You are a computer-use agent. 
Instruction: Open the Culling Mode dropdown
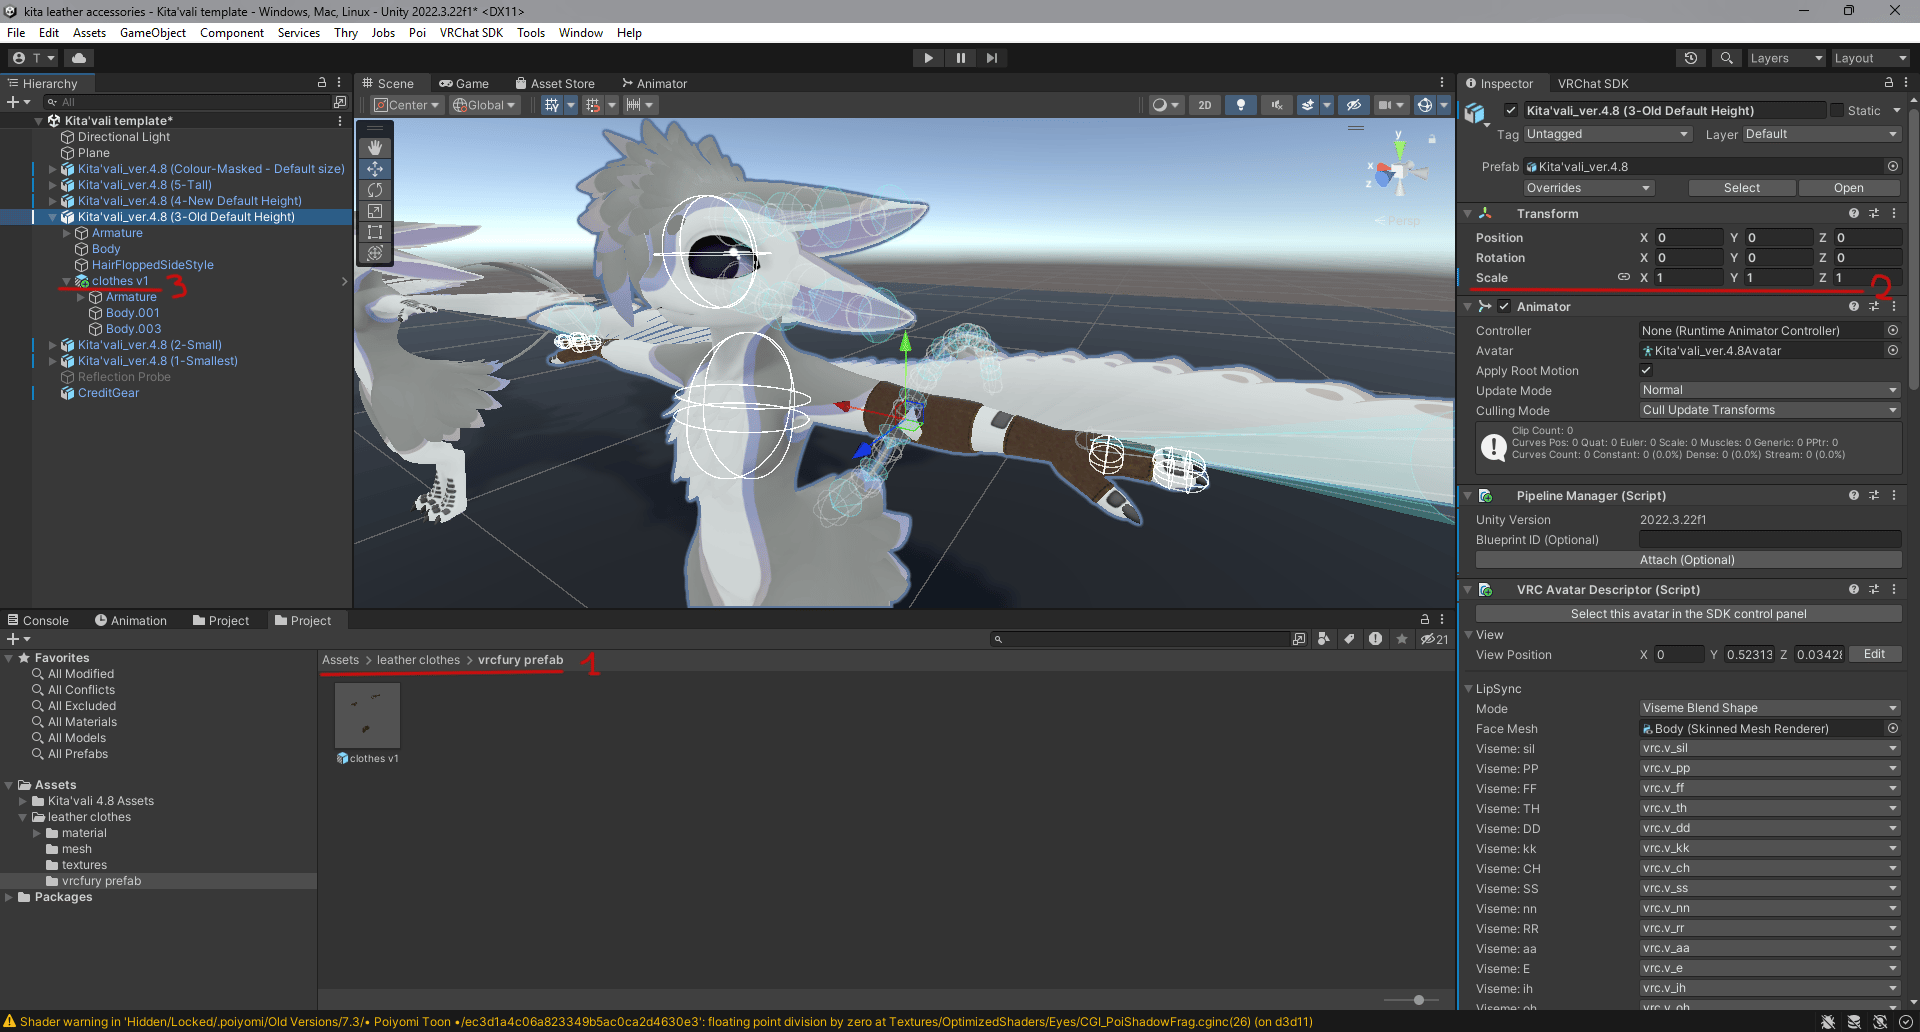tap(1769, 410)
